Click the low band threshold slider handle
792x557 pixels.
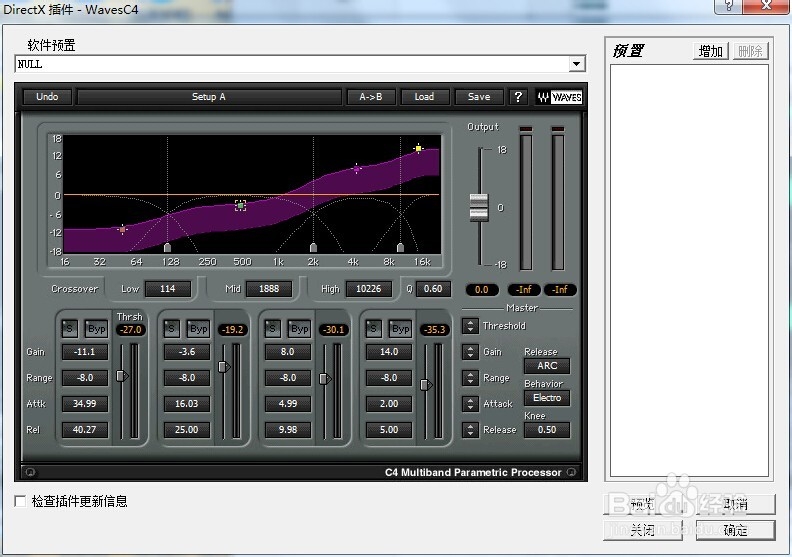[x=122, y=376]
